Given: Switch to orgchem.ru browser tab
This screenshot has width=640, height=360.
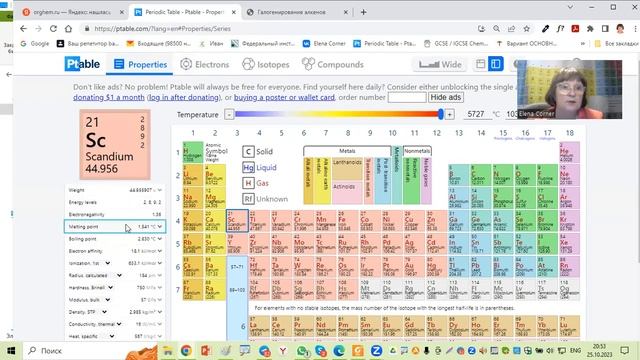Looking at the screenshot, I should coord(73,12).
